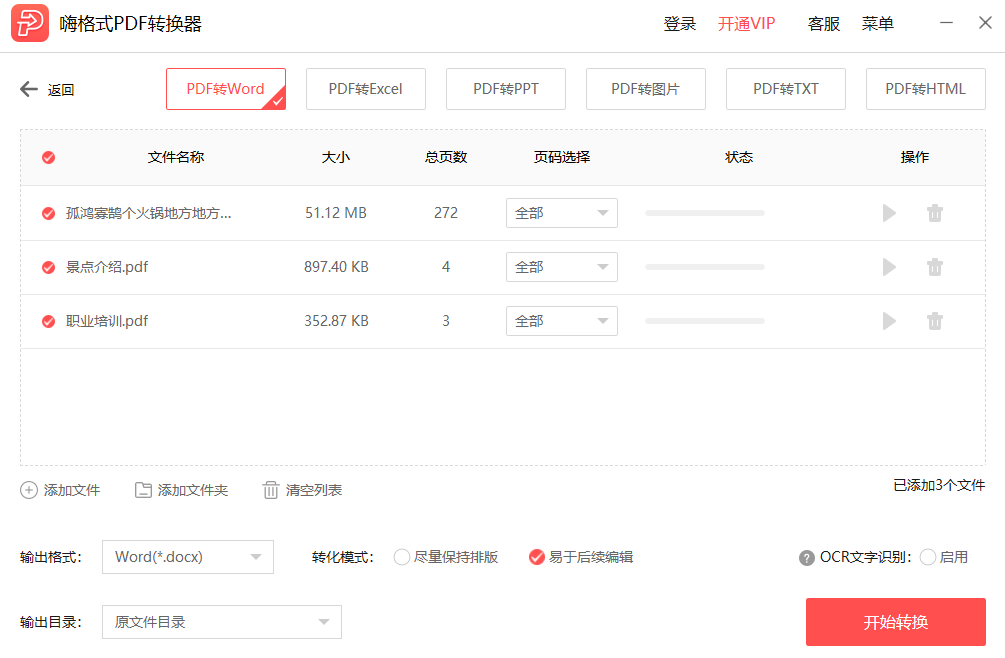Click the OCR help question mark icon
1005x658 pixels.
pyautogui.click(x=806, y=557)
